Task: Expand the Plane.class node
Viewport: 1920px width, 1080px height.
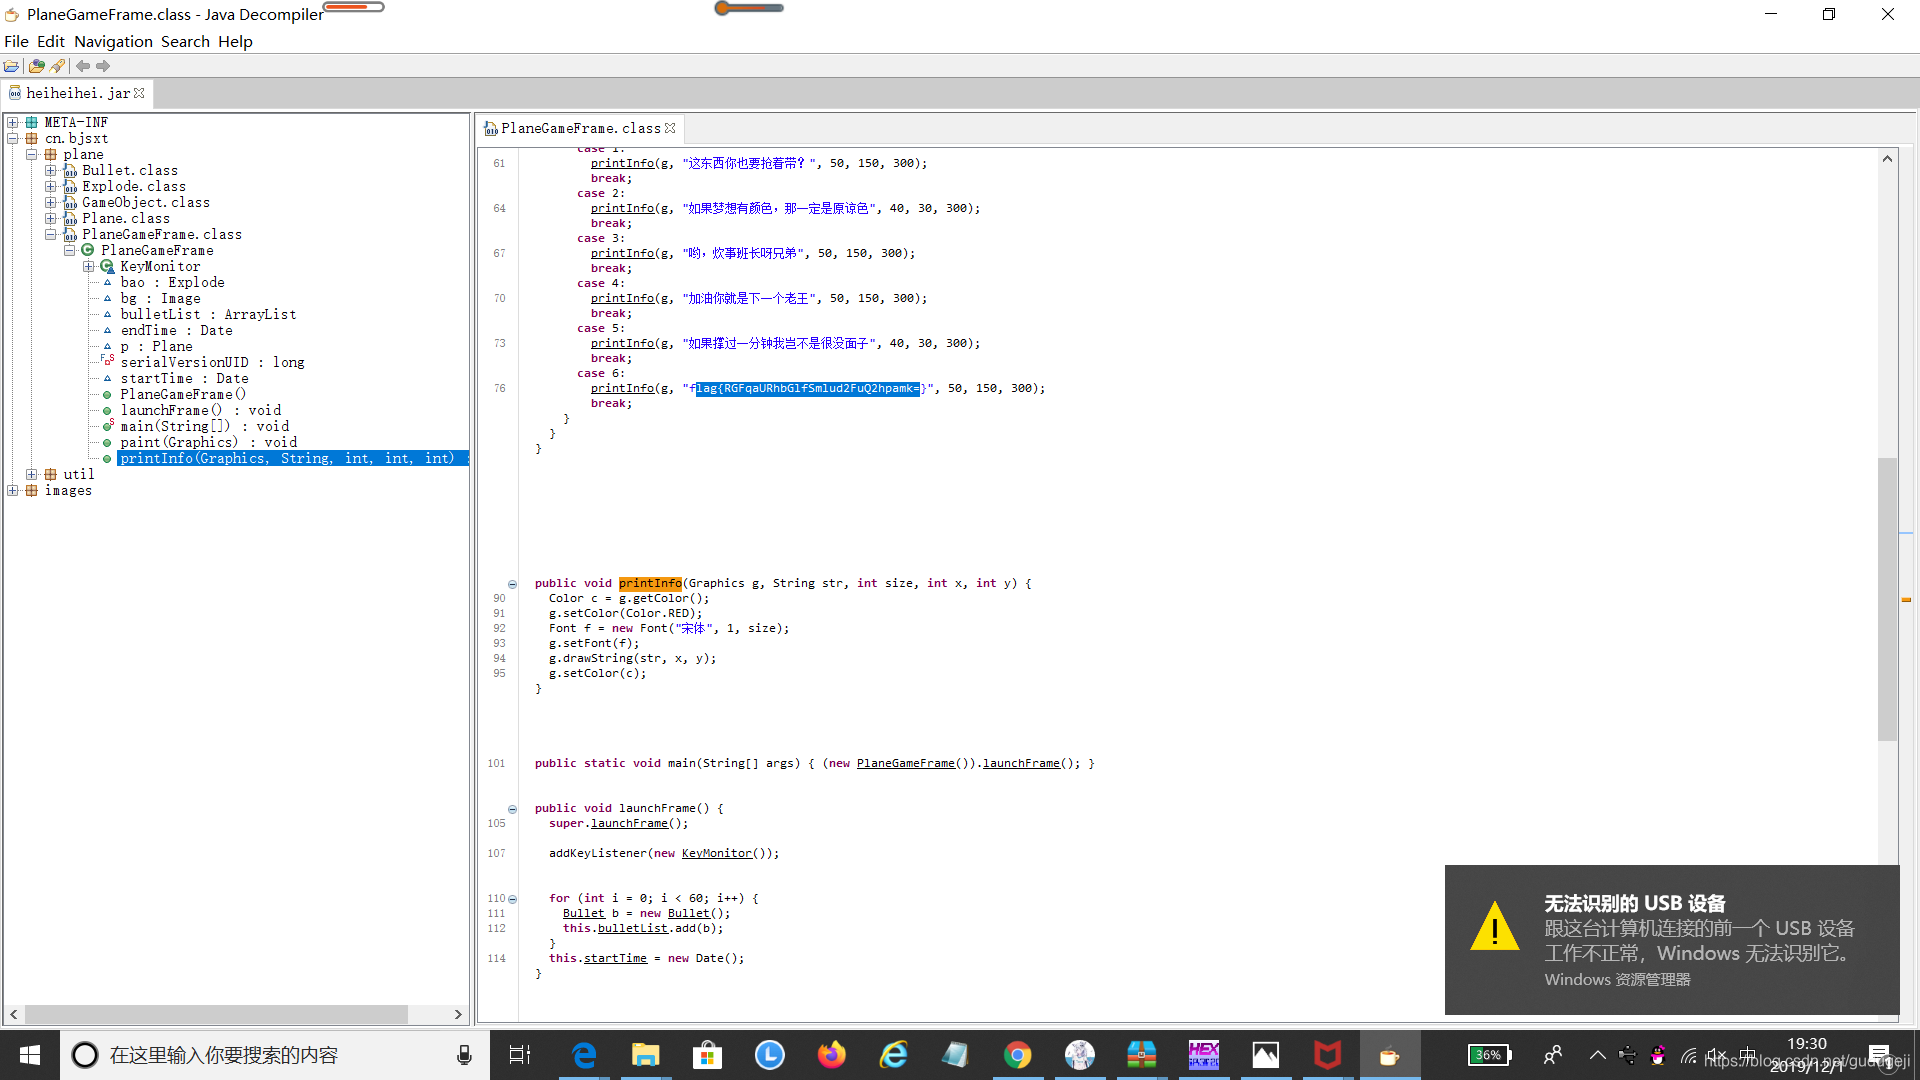Action: pos(51,218)
